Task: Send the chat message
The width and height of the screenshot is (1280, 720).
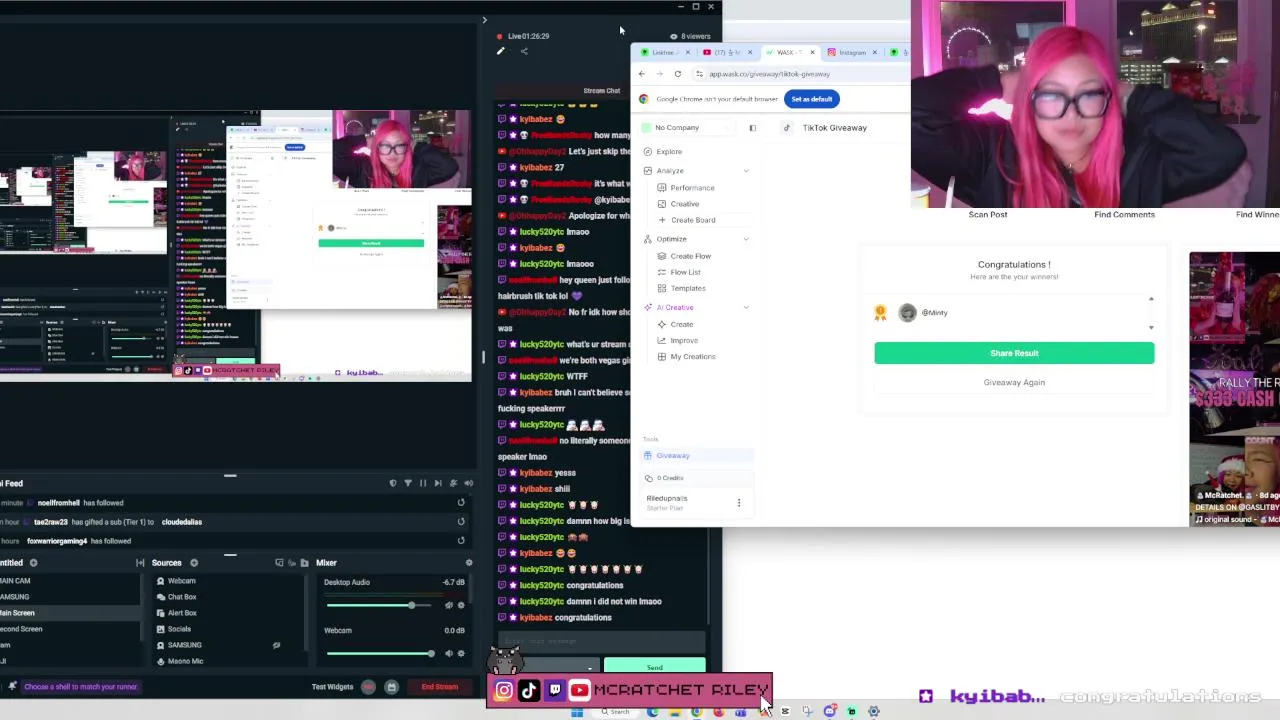Action: 655,667
